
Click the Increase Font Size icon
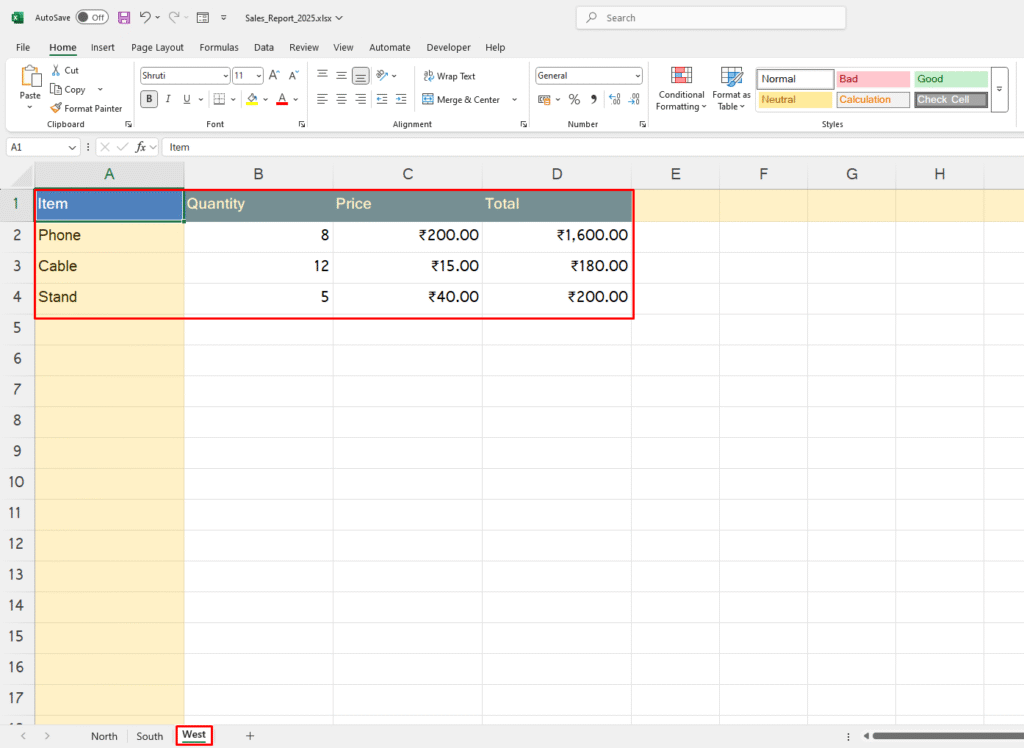click(x=274, y=75)
